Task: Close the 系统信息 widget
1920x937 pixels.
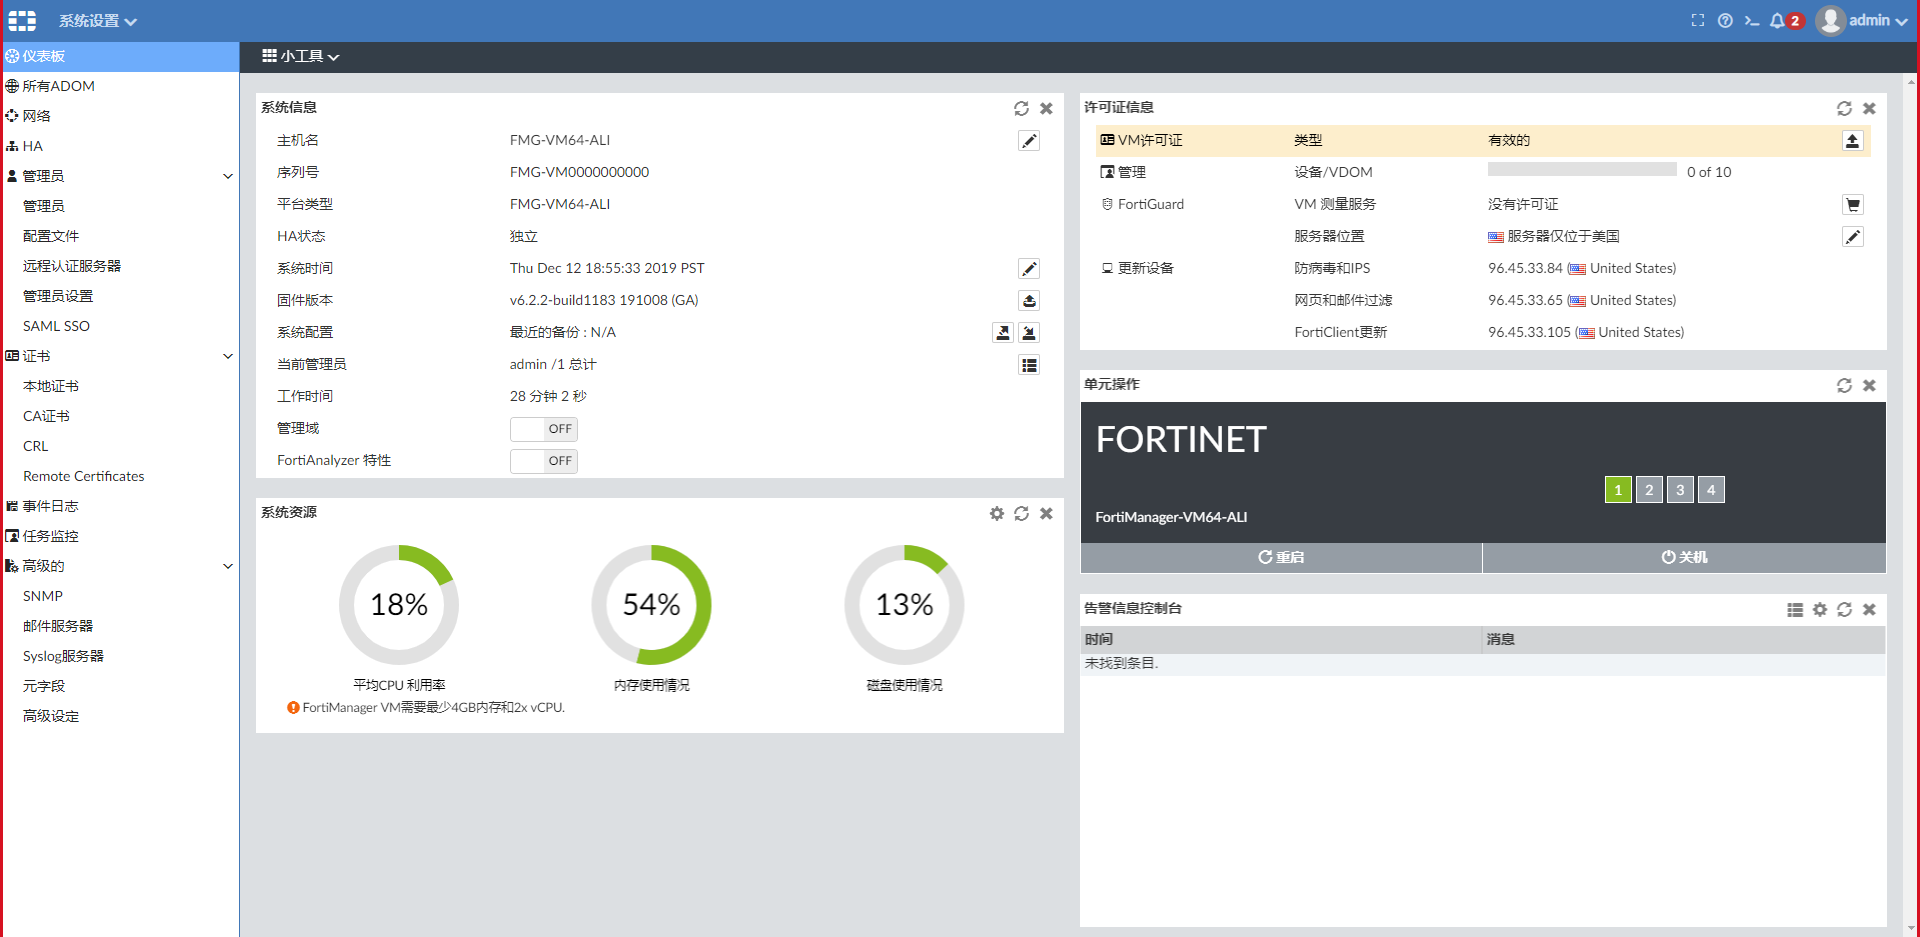Action: click(1046, 108)
